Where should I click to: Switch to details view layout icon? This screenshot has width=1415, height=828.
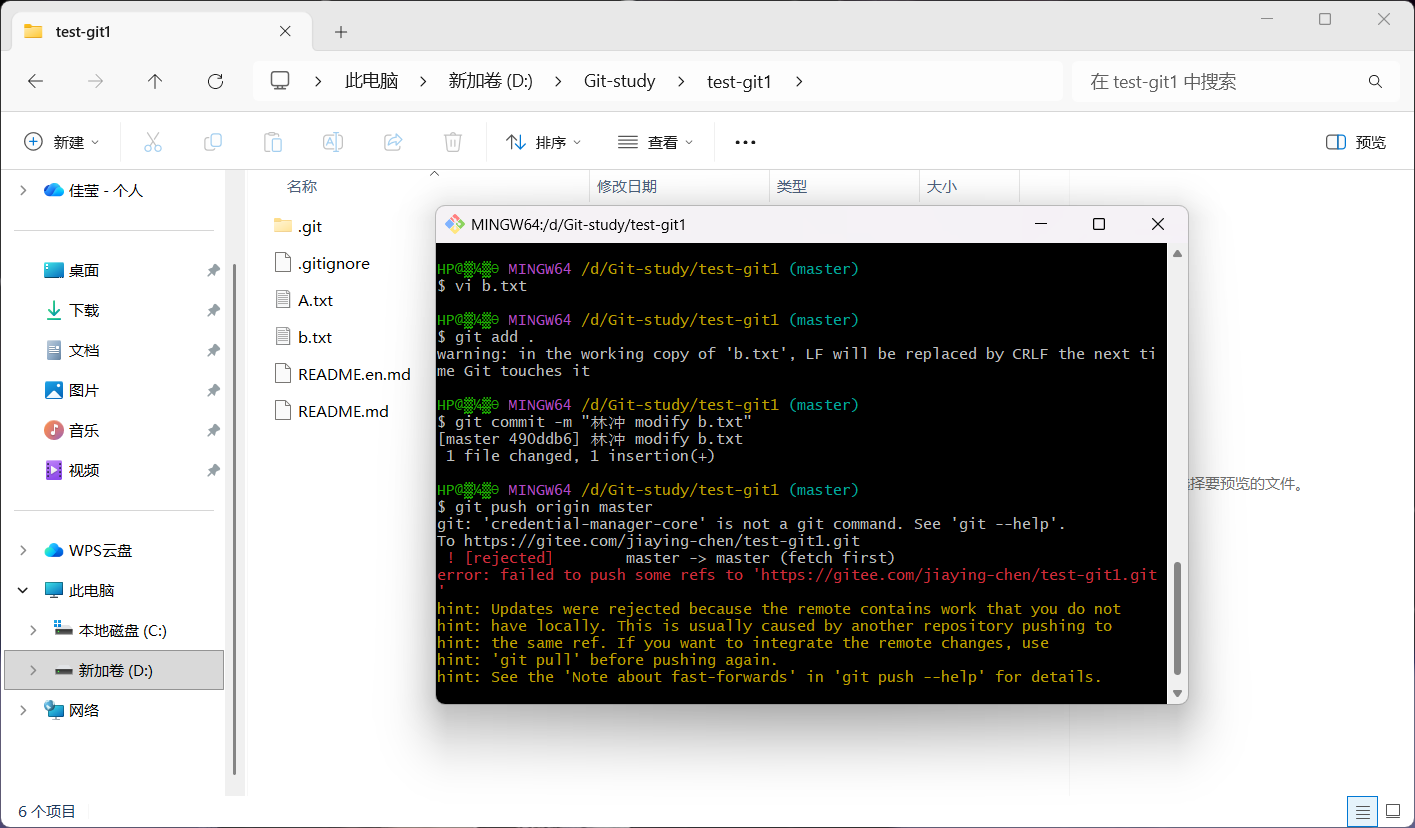pyautogui.click(x=1361, y=811)
